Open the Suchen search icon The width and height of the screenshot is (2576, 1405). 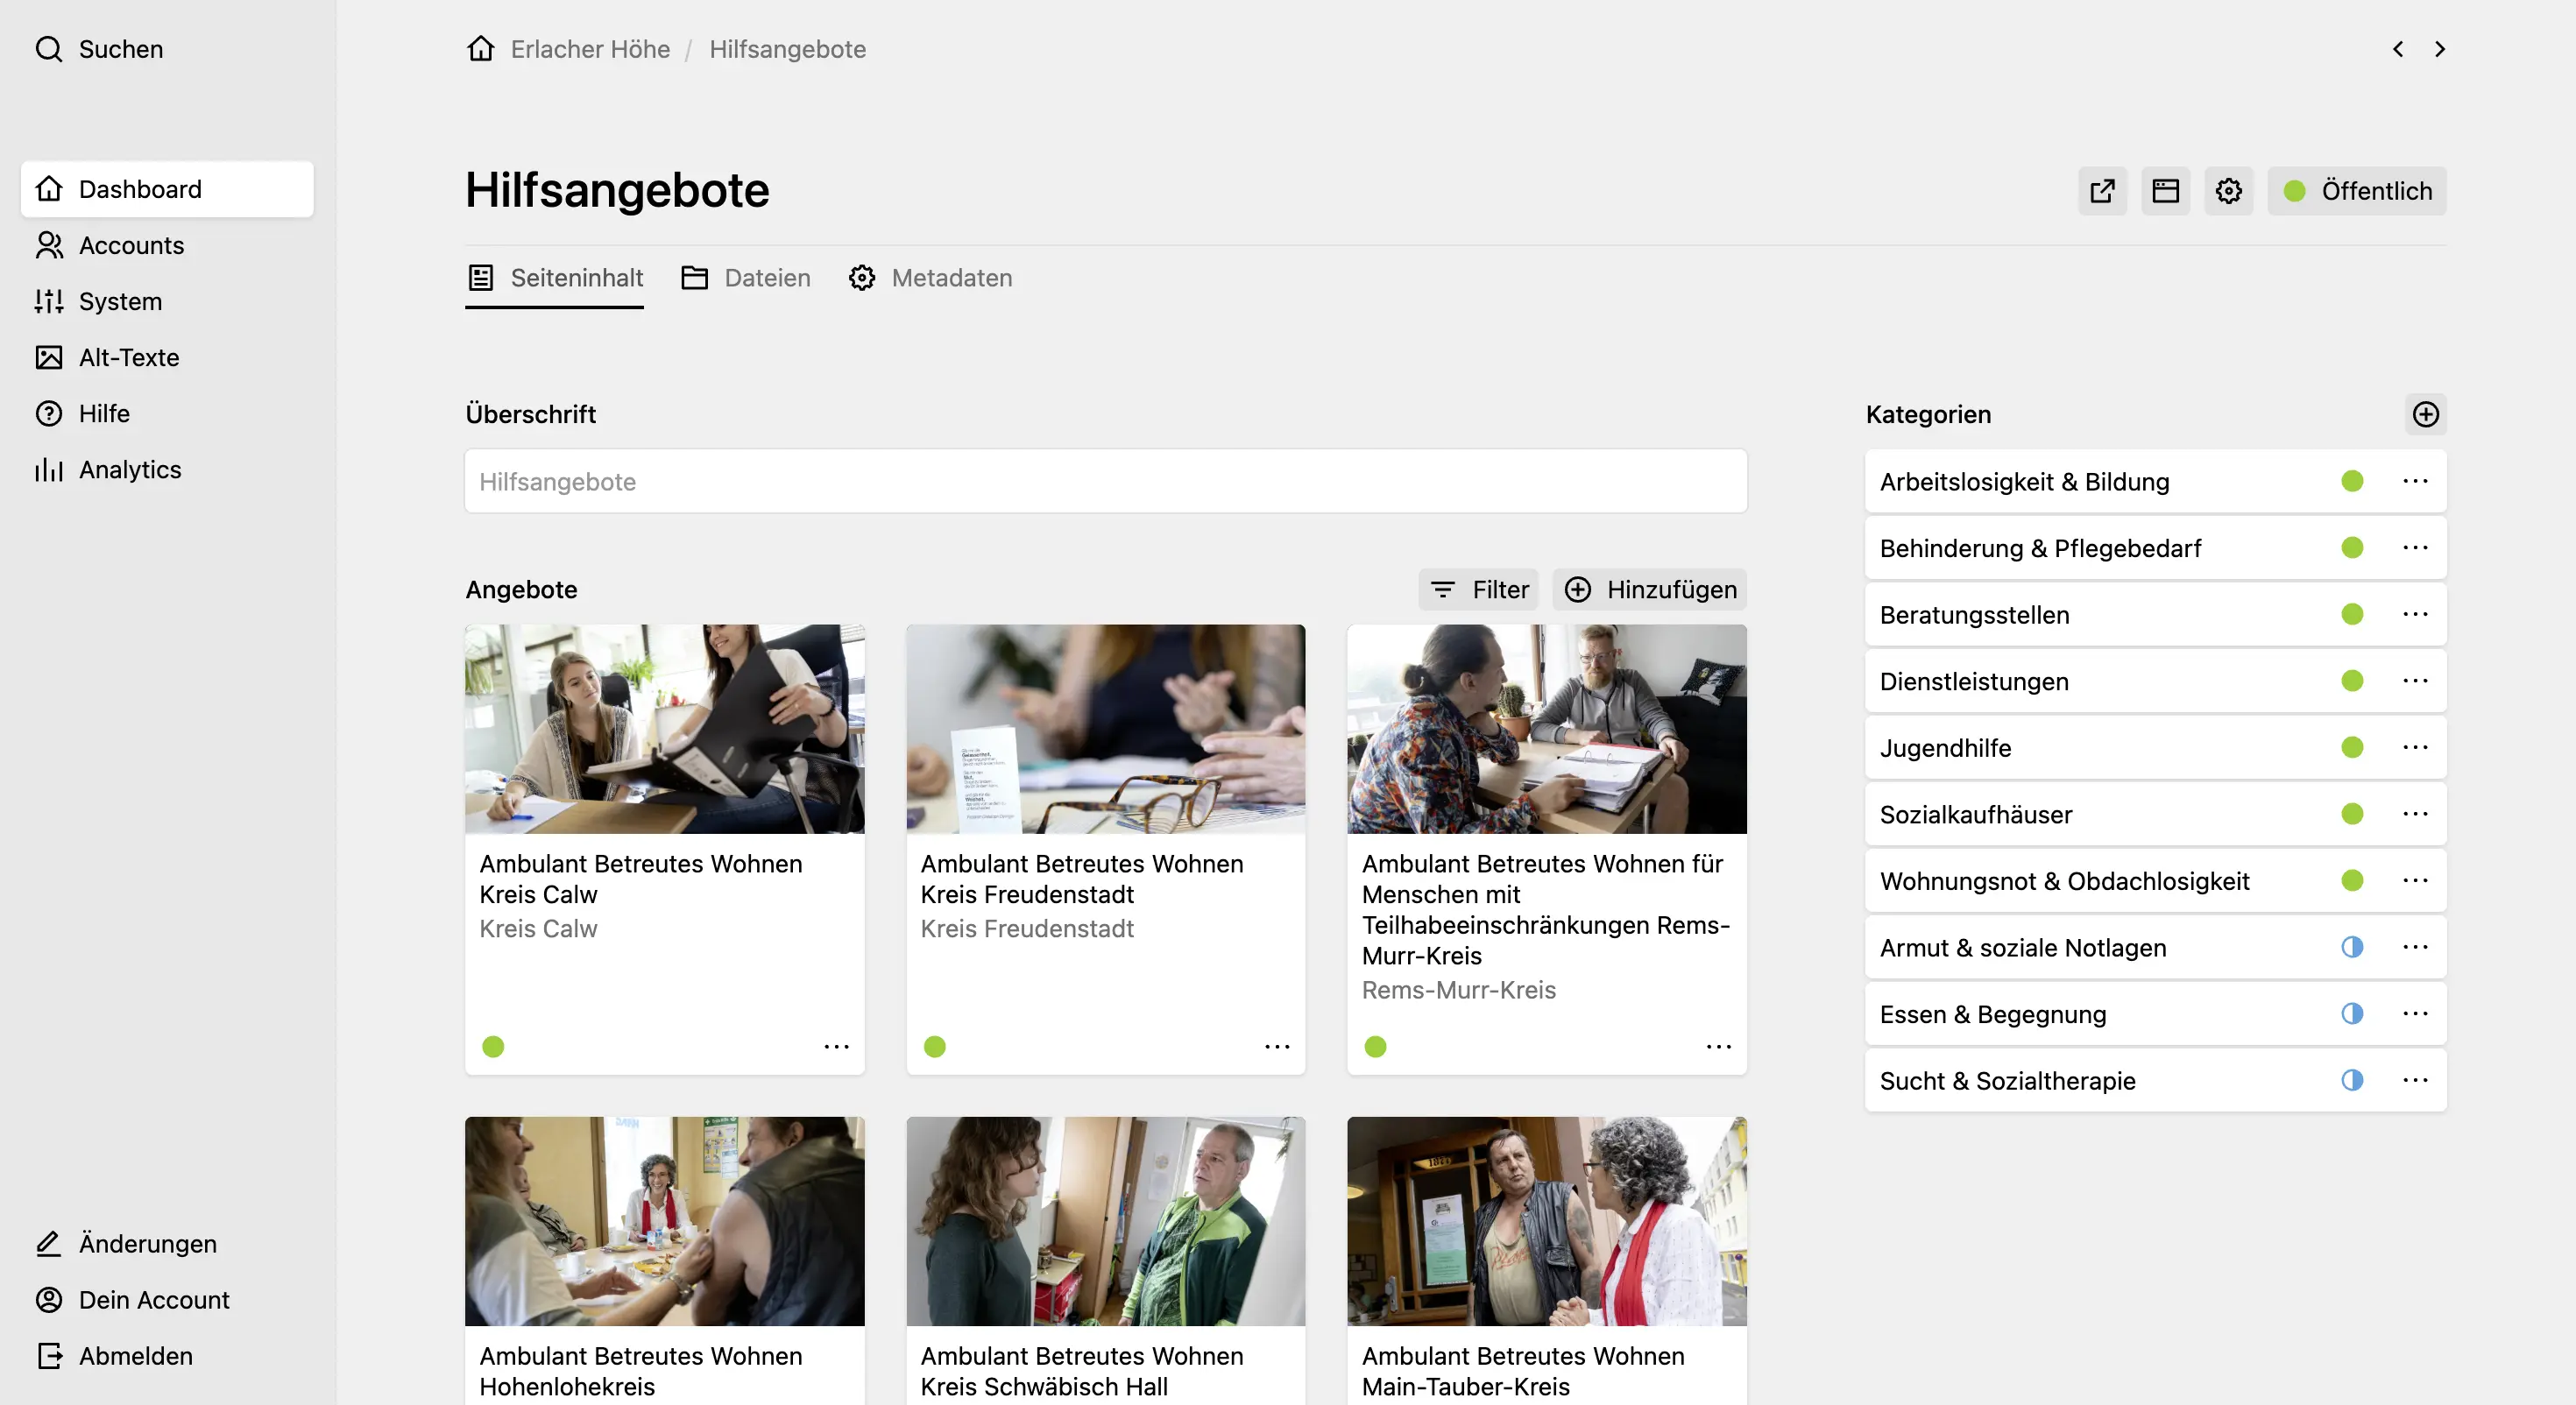pyautogui.click(x=49, y=48)
